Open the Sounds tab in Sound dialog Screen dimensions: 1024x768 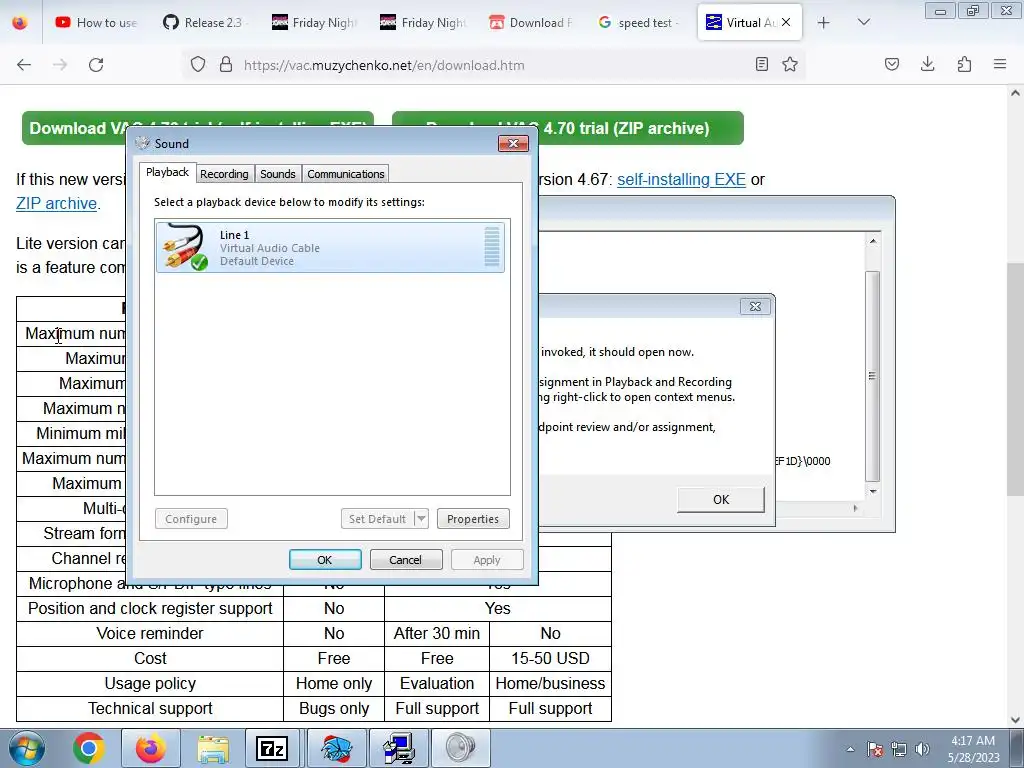[x=278, y=174]
